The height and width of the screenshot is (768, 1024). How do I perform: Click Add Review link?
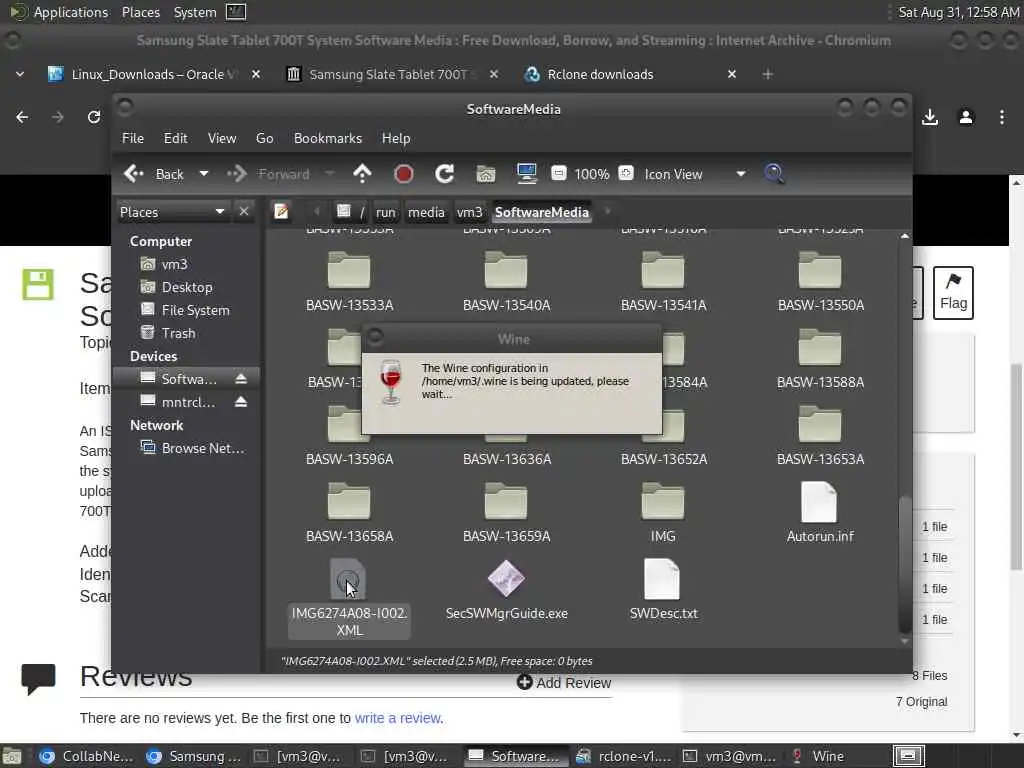[564, 683]
